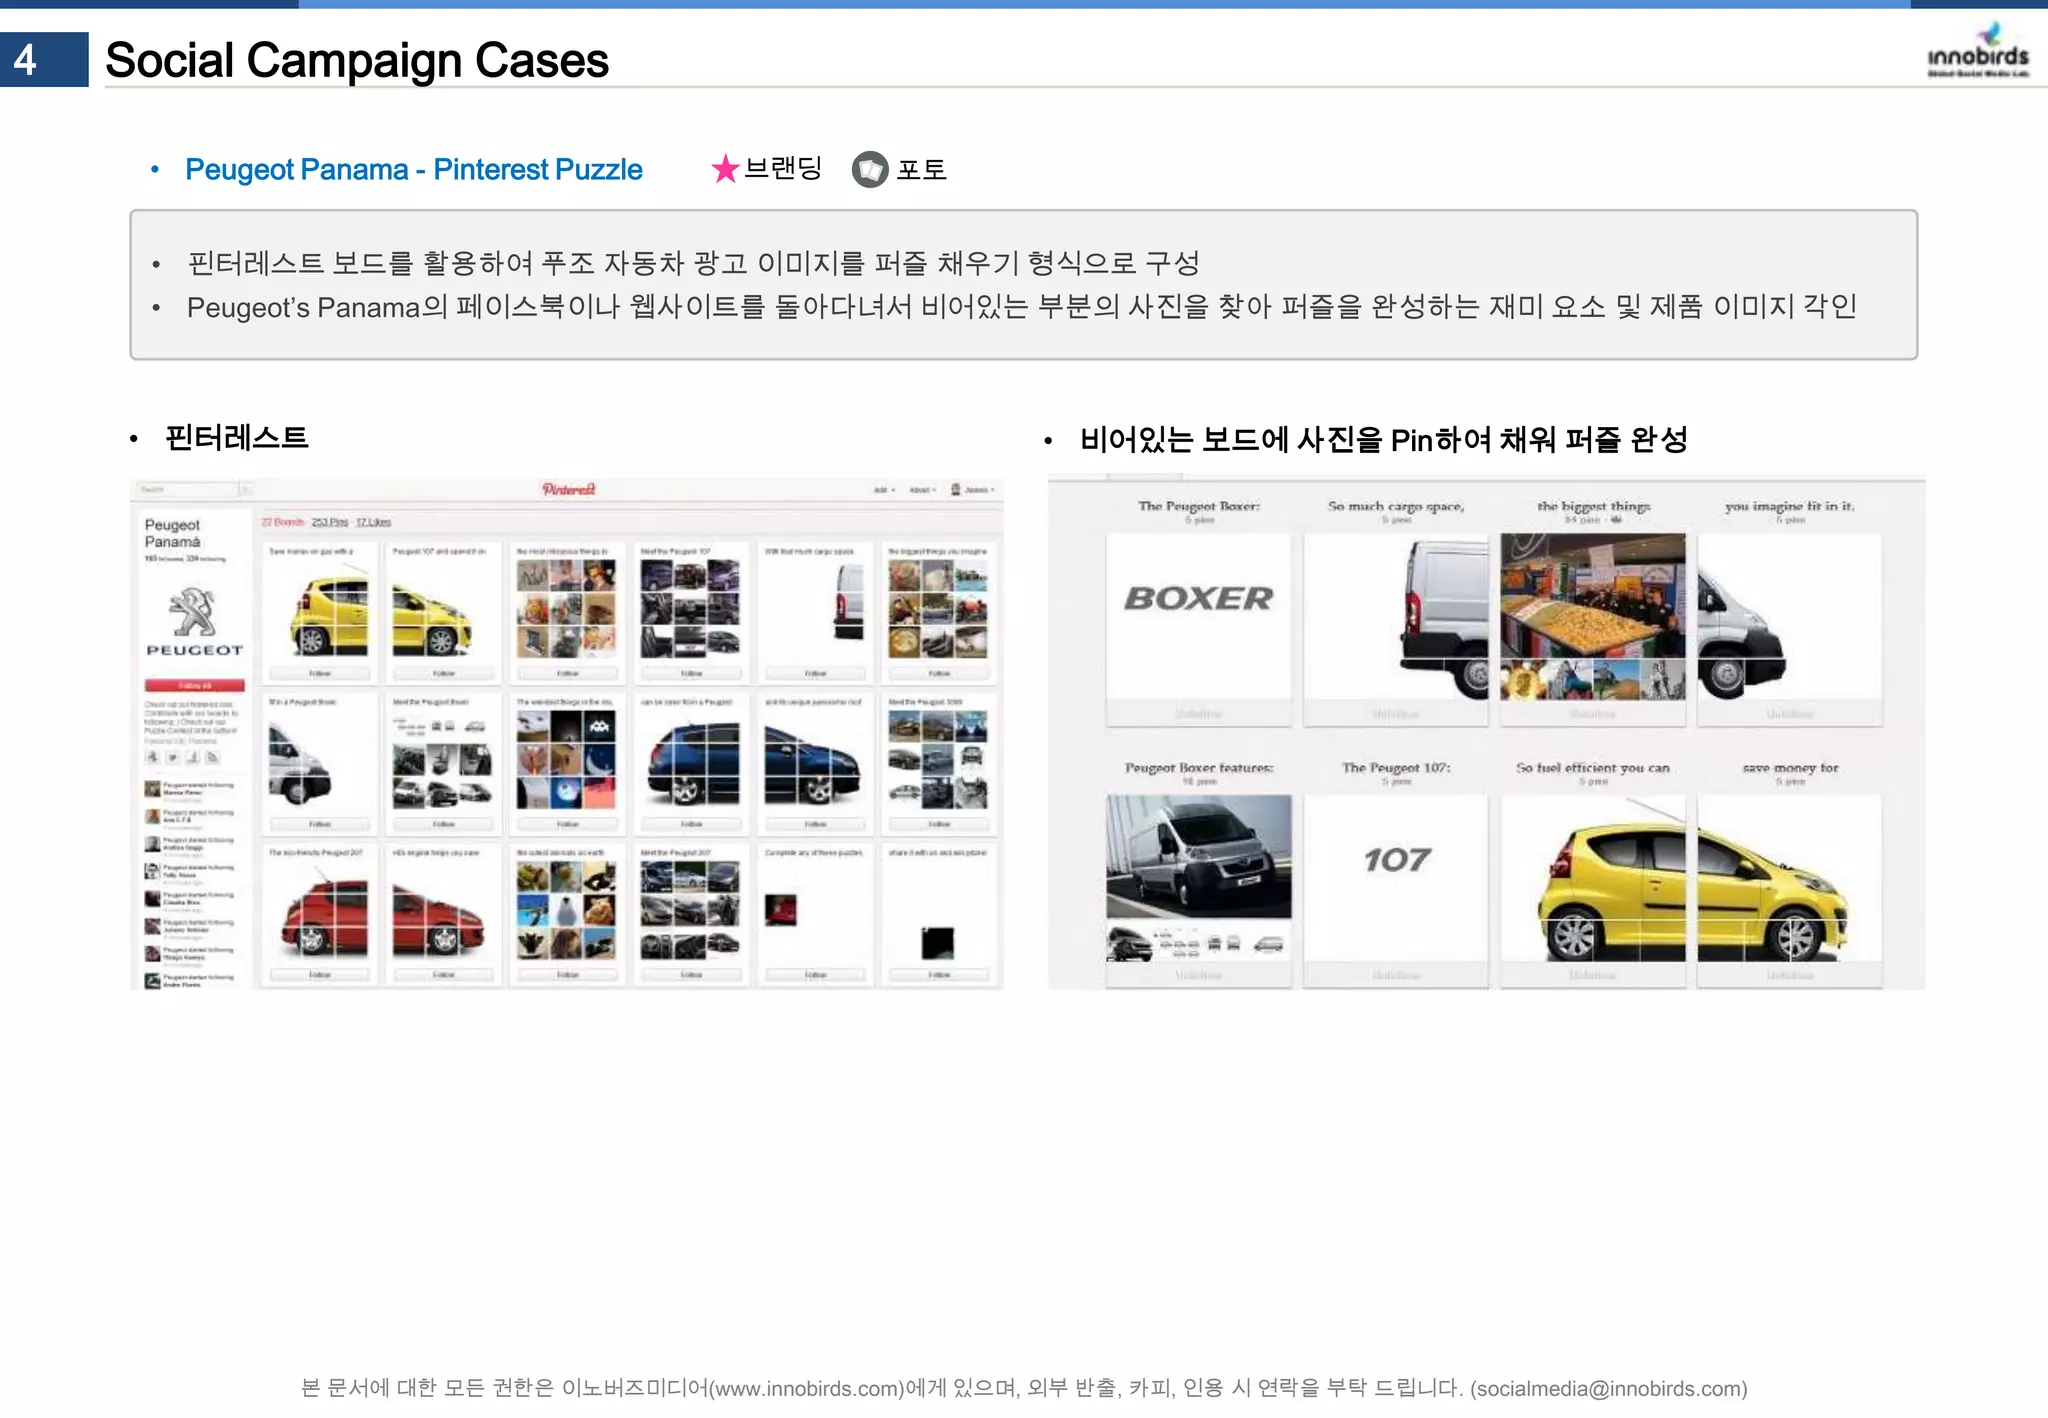Image resolution: width=2048 pixels, height=1418 pixels.
Task: Open the user account dropdown in the Pinterest header
Action: pyautogui.click(x=979, y=490)
